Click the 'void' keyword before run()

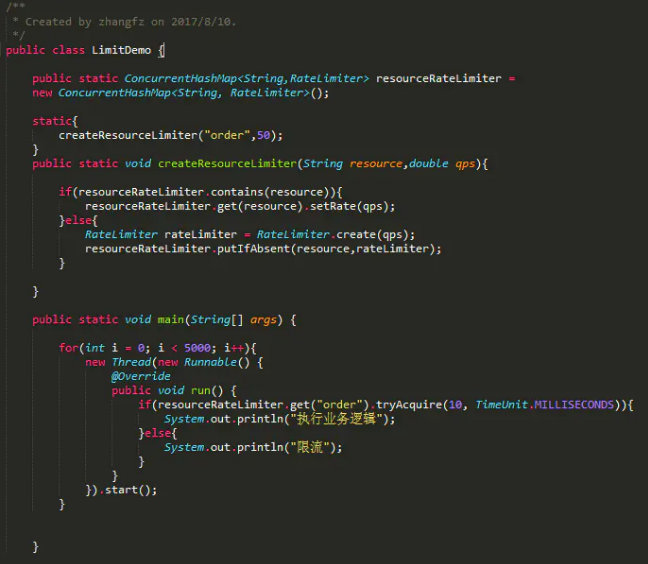click(x=171, y=390)
